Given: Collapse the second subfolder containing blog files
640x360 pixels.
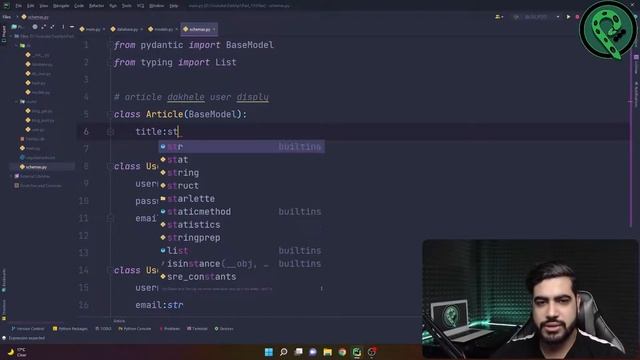Looking at the screenshot, I should click(17, 102).
